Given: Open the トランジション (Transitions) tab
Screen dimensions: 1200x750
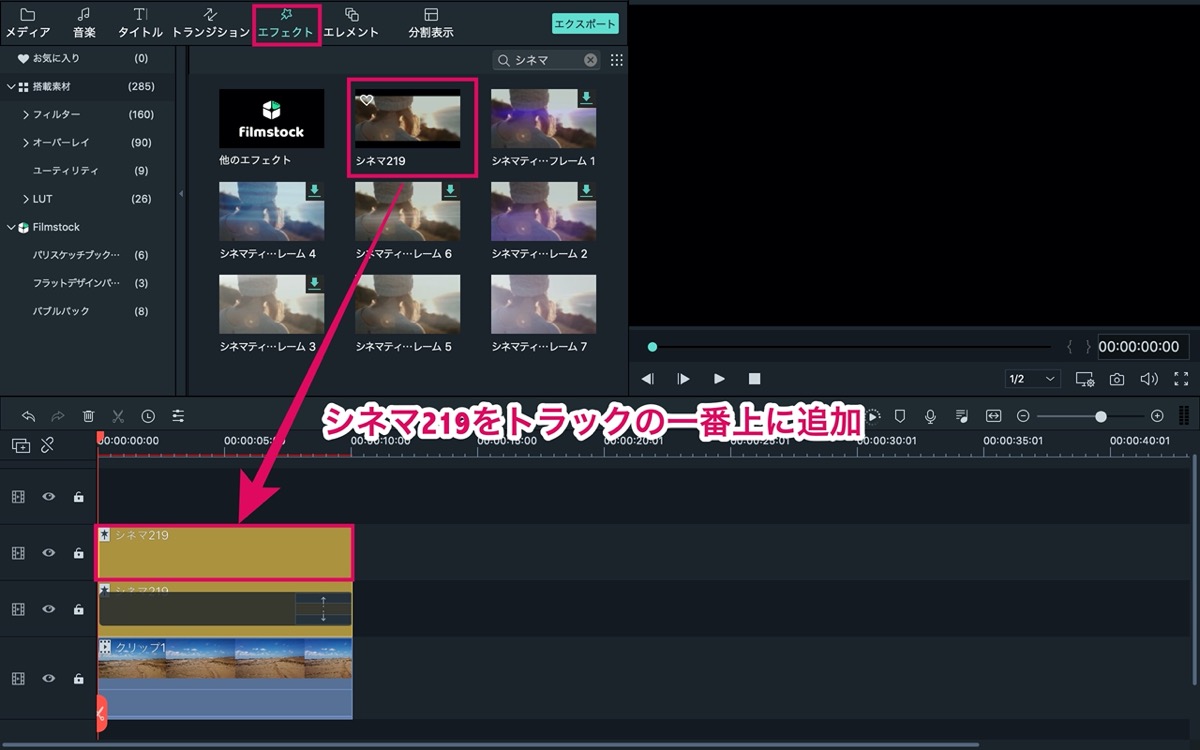Looking at the screenshot, I should (210, 23).
